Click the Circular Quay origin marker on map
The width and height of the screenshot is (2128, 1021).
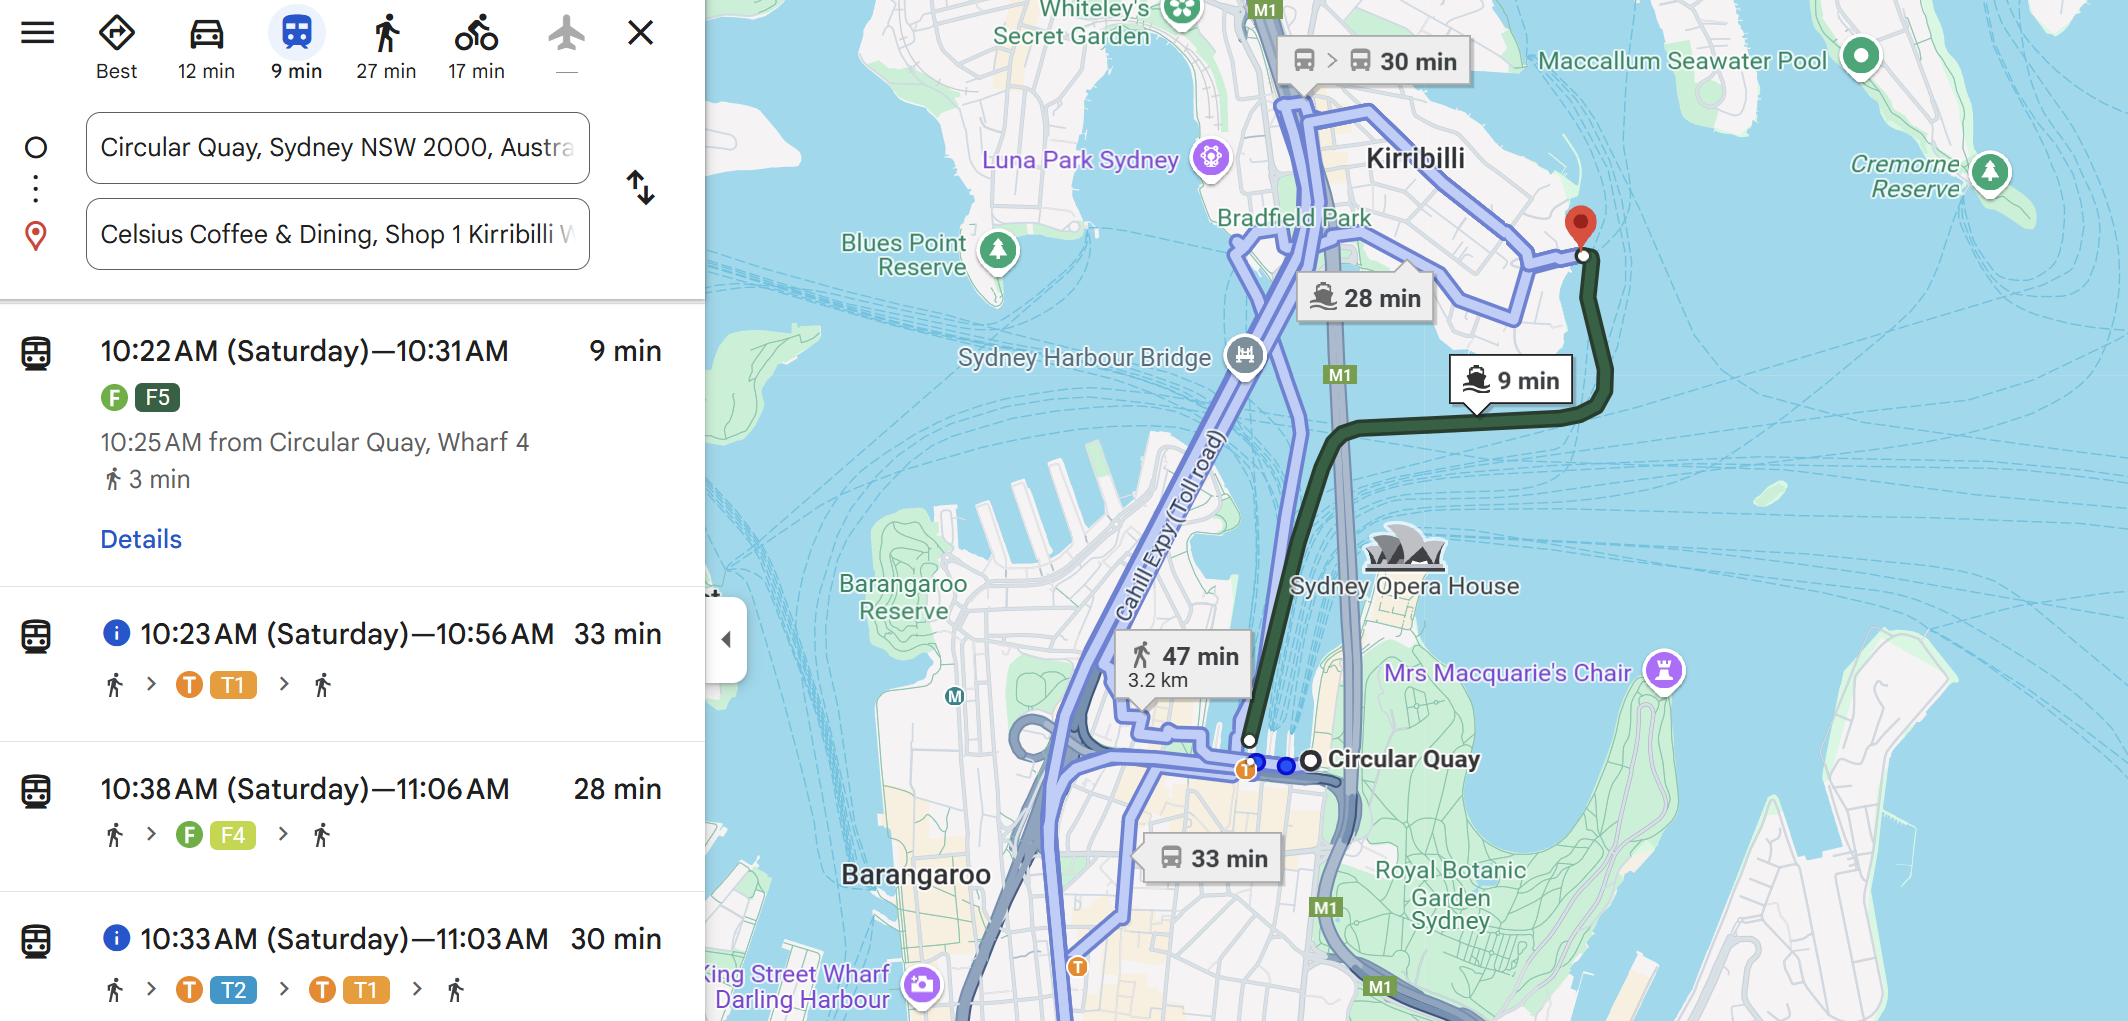coord(1311,760)
